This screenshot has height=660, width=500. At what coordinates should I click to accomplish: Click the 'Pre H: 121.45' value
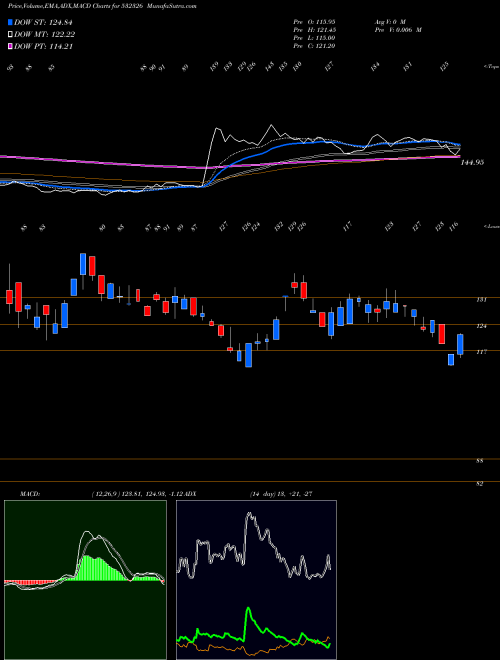click(314, 30)
